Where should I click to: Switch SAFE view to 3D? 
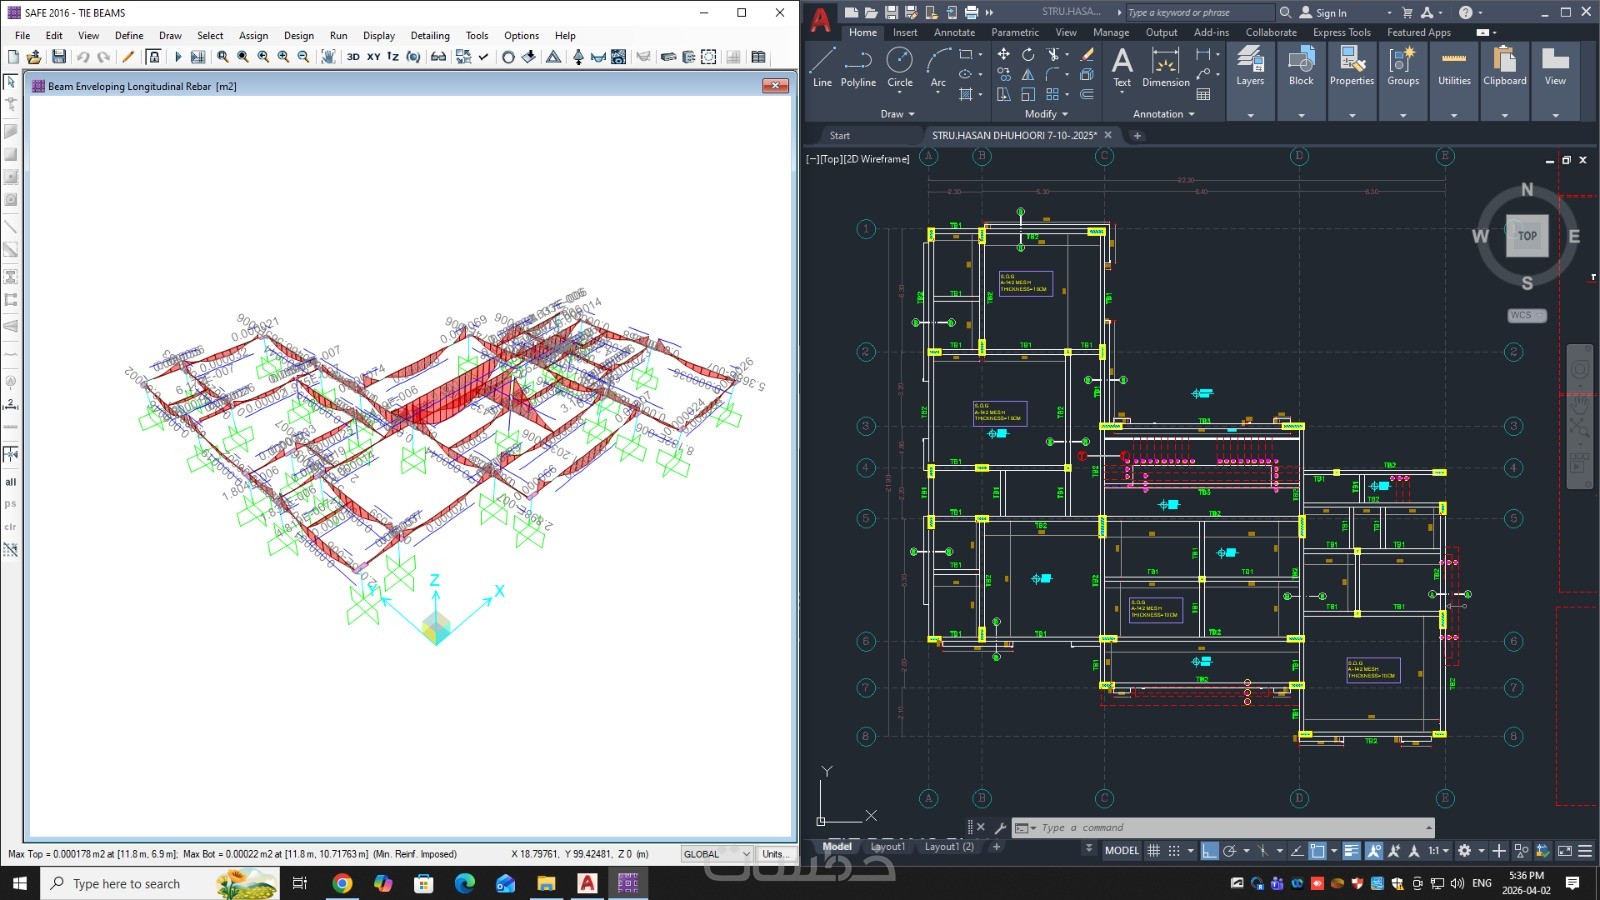point(353,57)
